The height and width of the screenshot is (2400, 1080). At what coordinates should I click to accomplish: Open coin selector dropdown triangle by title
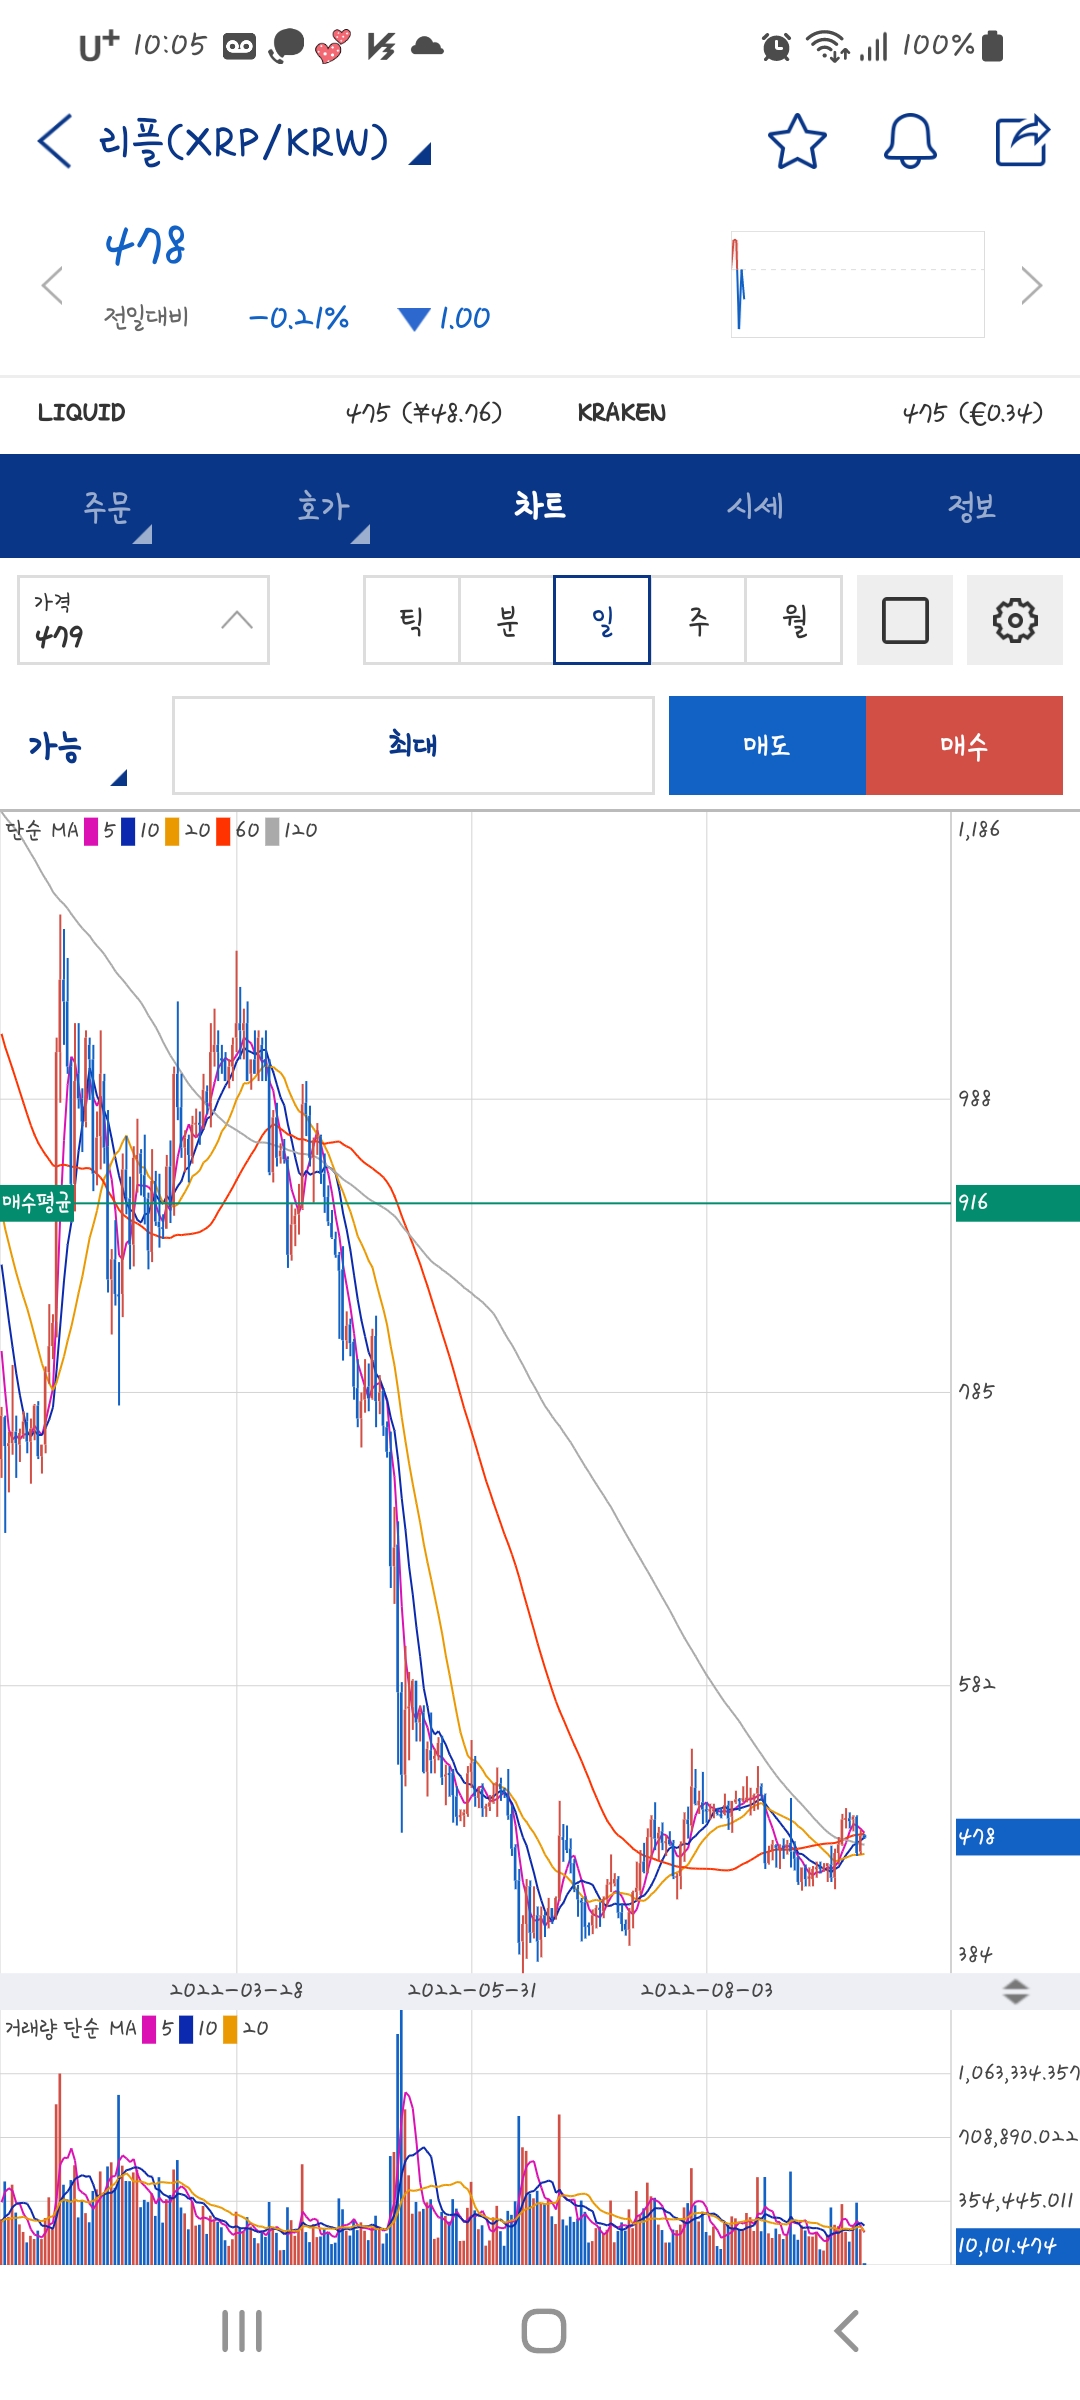pos(420,154)
